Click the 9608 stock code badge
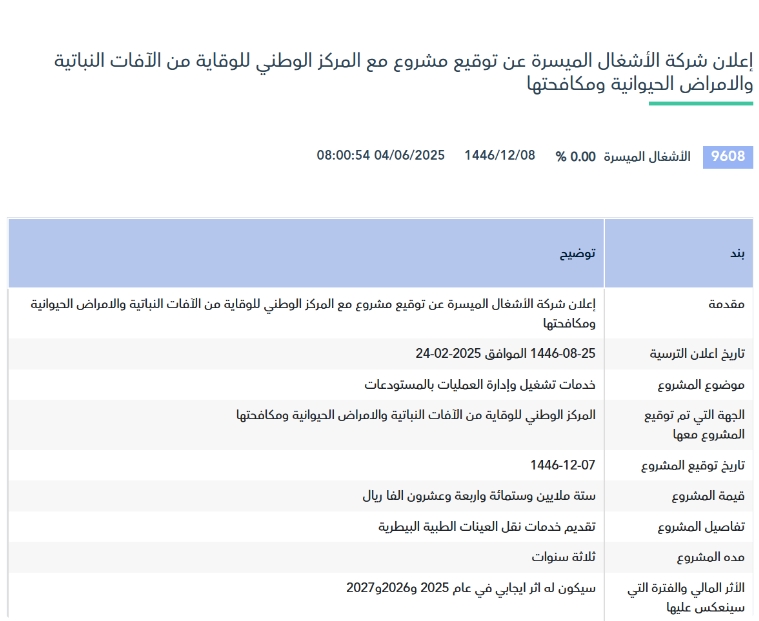This screenshot has width=759, height=621. pyautogui.click(x=727, y=156)
